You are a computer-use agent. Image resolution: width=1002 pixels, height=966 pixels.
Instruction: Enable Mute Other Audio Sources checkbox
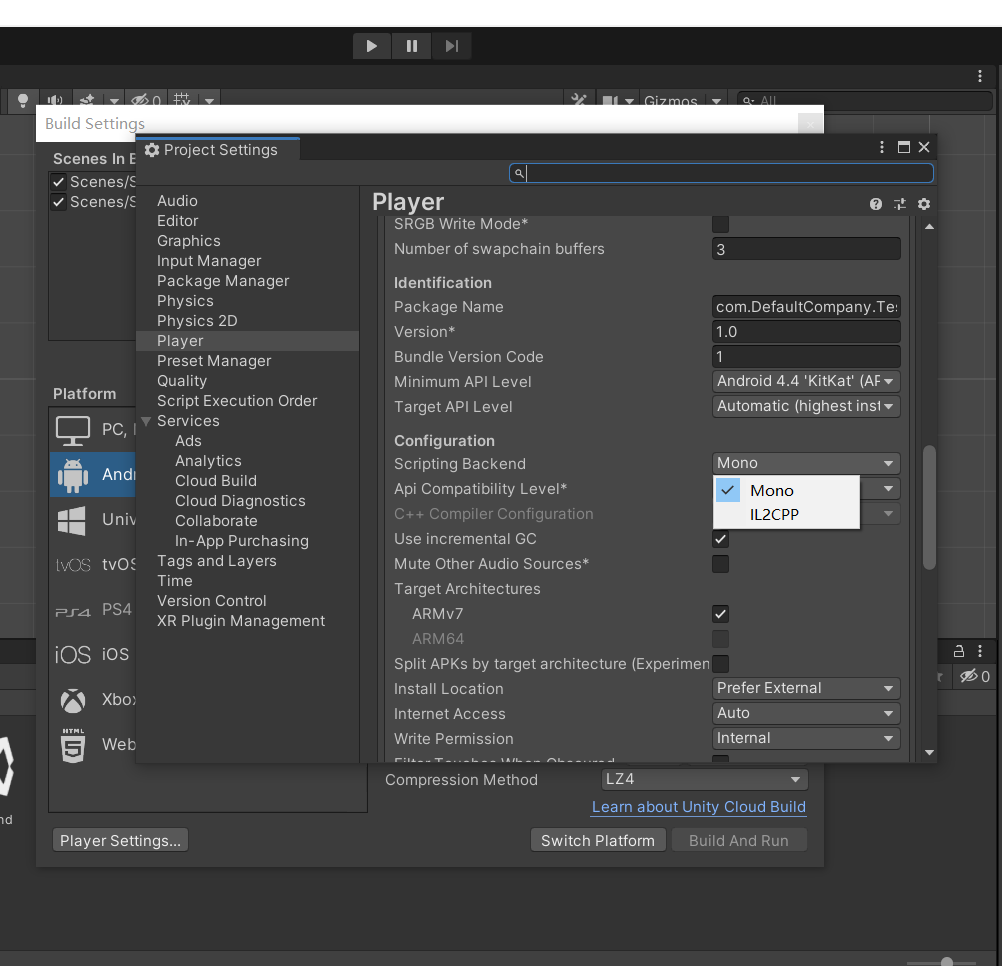(720, 564)
